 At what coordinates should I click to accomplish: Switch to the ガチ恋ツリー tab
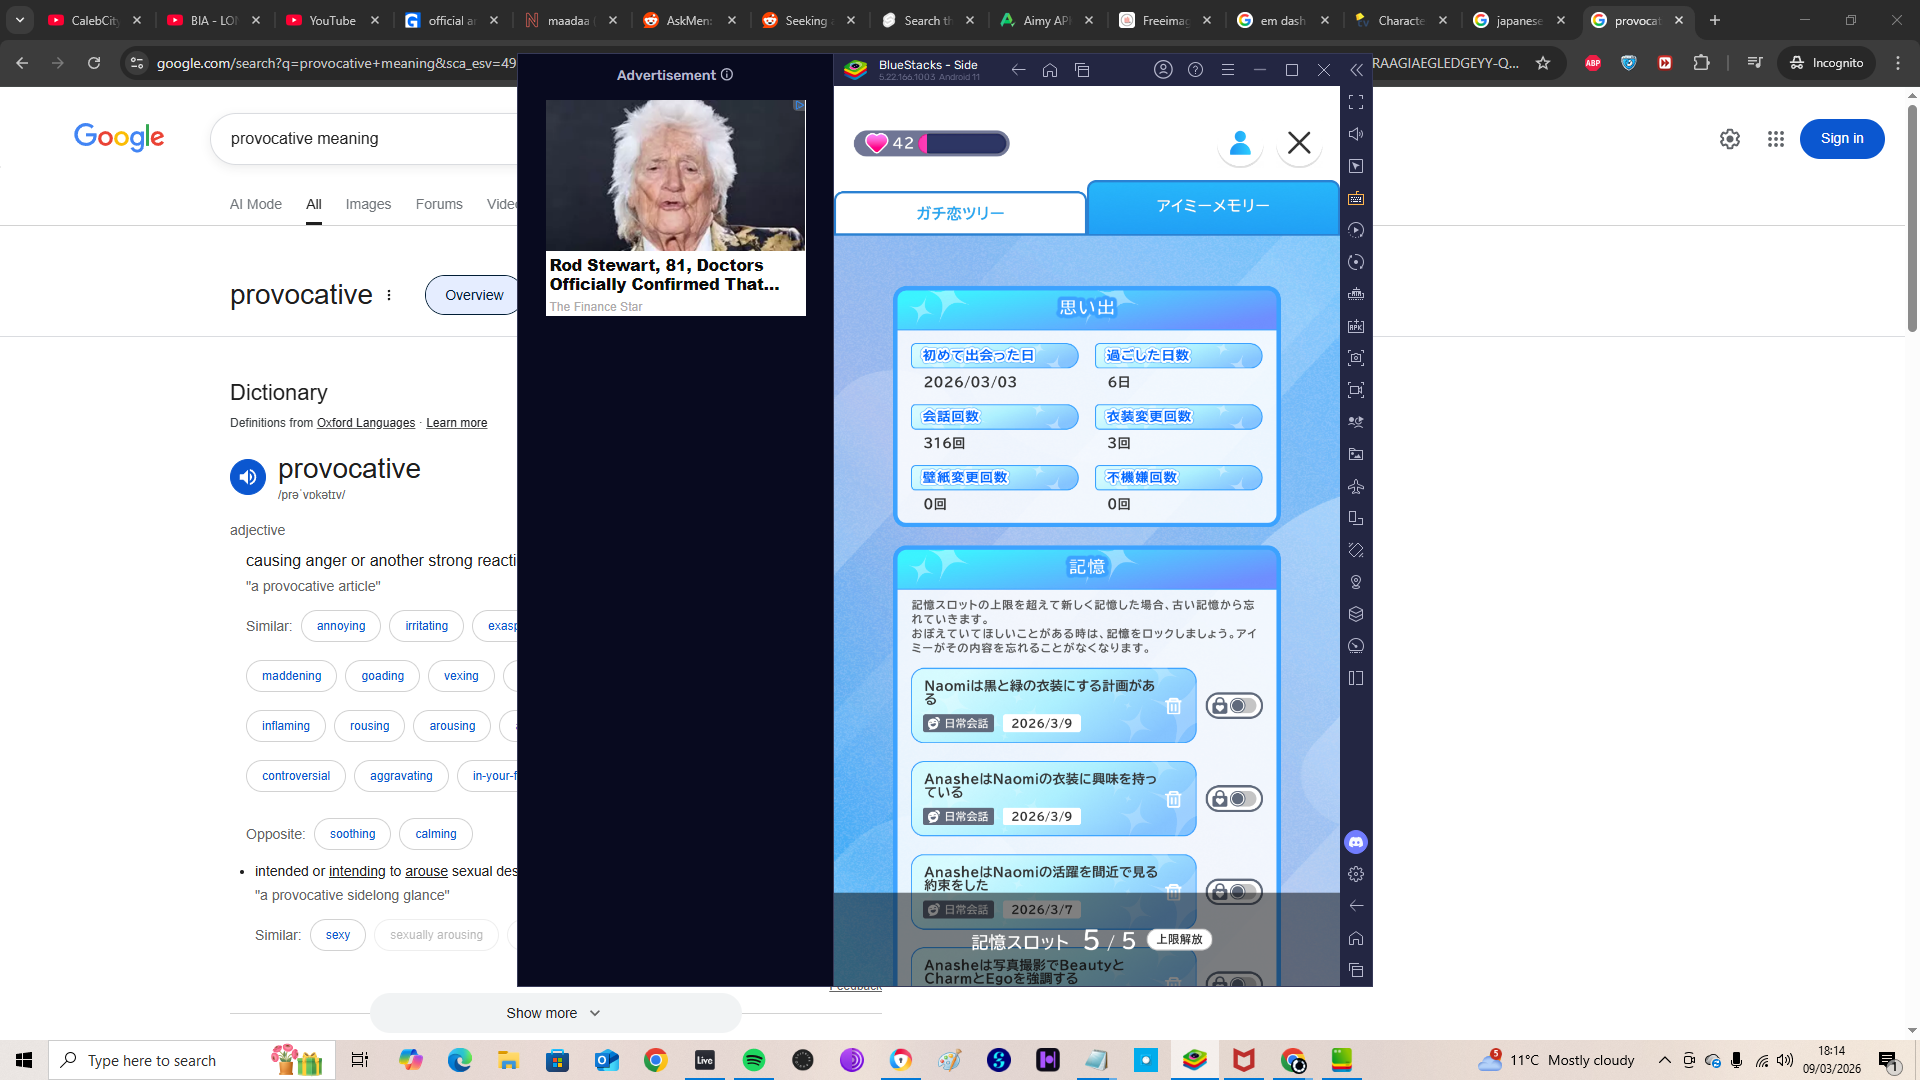pos(960,213)
